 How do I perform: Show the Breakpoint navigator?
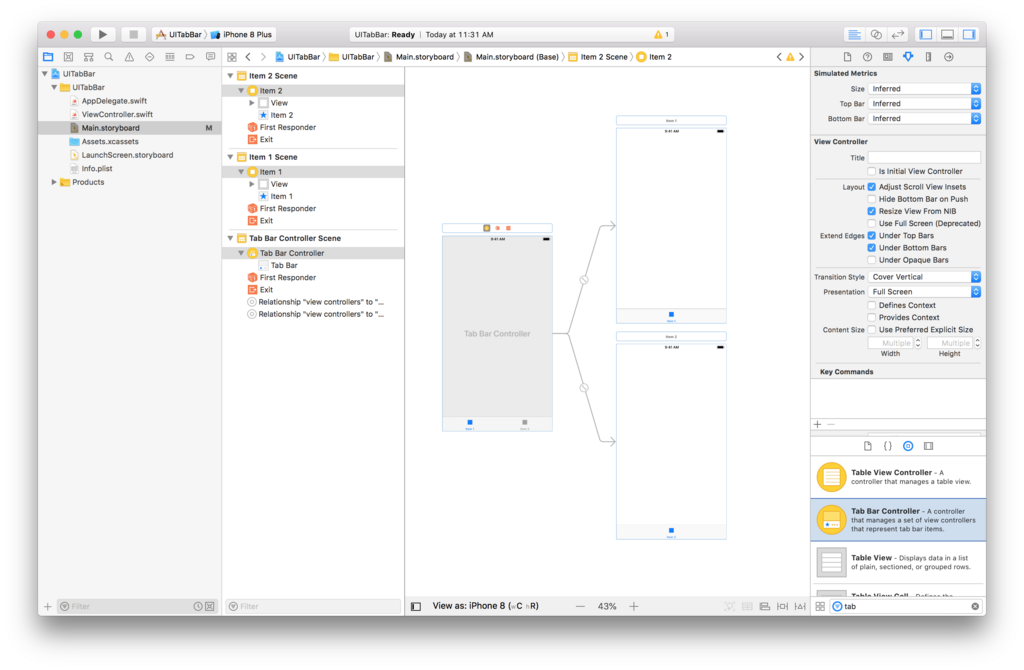pyautogui.click(x=190, y=57)
